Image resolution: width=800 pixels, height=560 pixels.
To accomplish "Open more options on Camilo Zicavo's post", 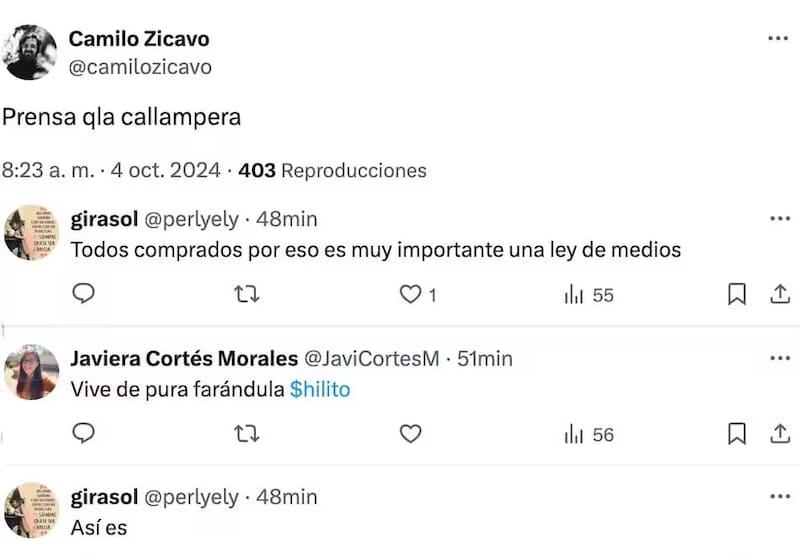I will coord(778,39).
